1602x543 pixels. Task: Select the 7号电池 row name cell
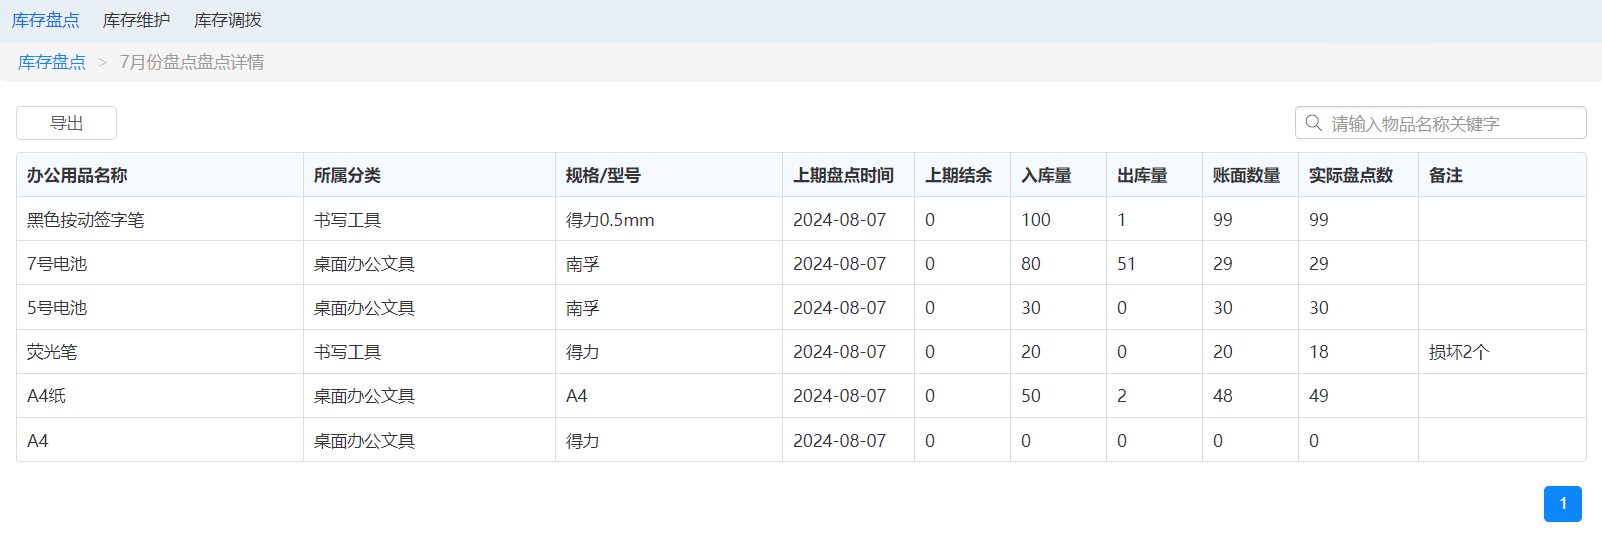pyautogui.click(x=57, y=264)
